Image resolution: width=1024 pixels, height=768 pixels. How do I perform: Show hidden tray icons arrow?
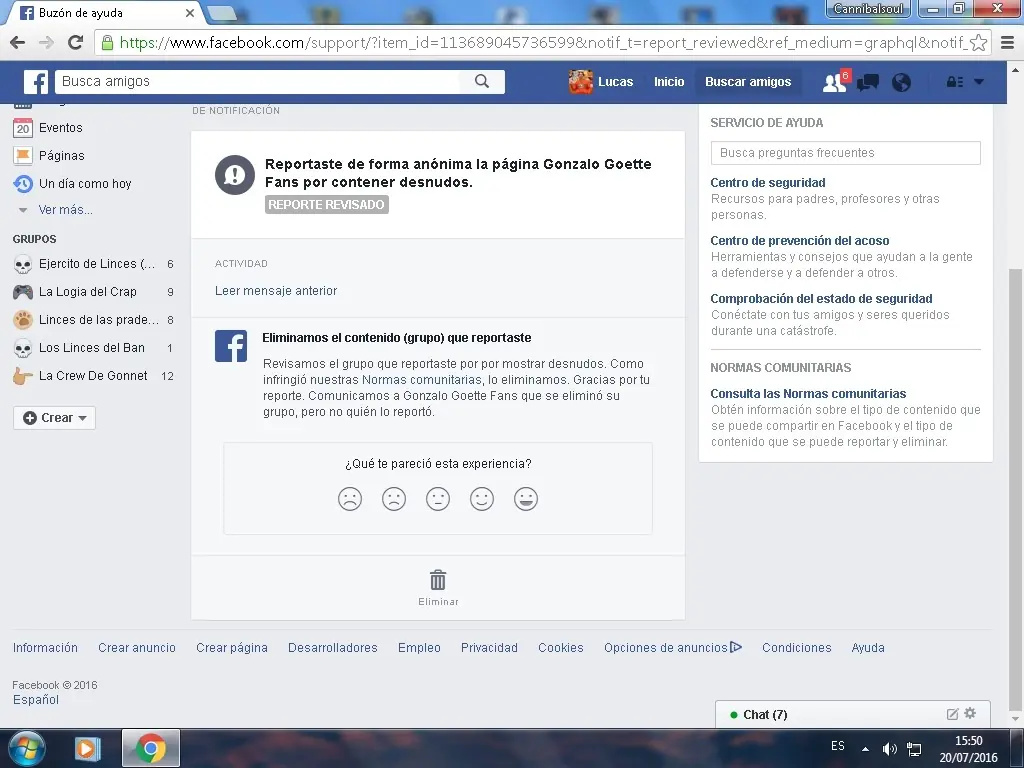865,749
